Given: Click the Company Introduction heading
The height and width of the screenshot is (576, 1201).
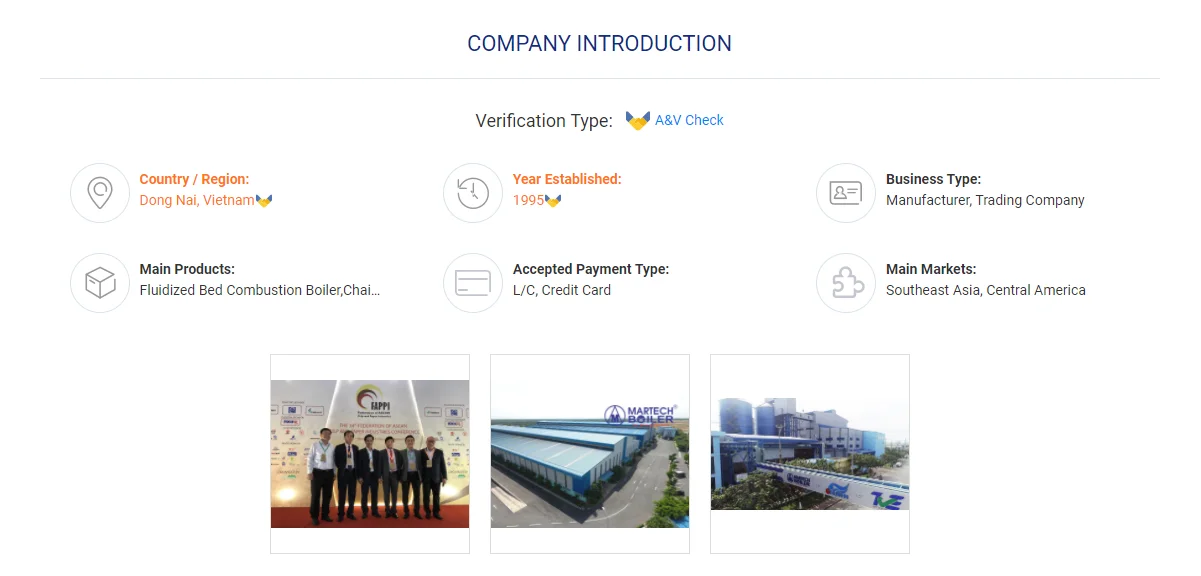Looking at the screenshot, I should pyautogui.click(x=600, y=44).
